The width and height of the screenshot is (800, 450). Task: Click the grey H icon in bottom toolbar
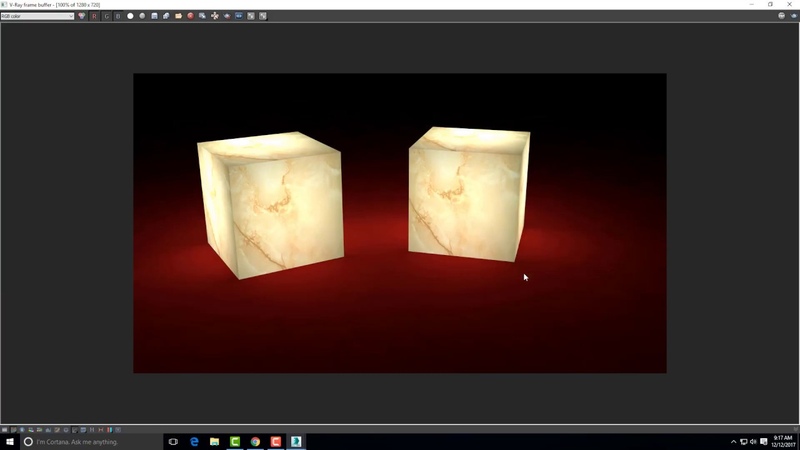(92, 430)
